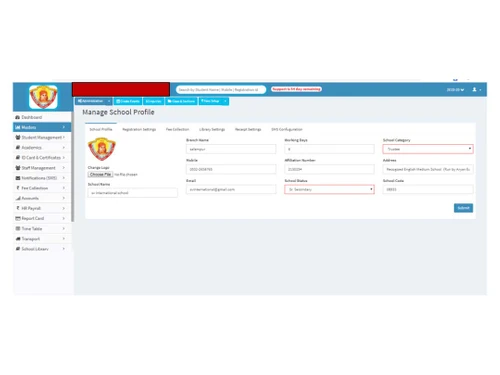Open the Student Management sidebar icon
Viewport: 500px width, 375px height.
pos(18,137)
